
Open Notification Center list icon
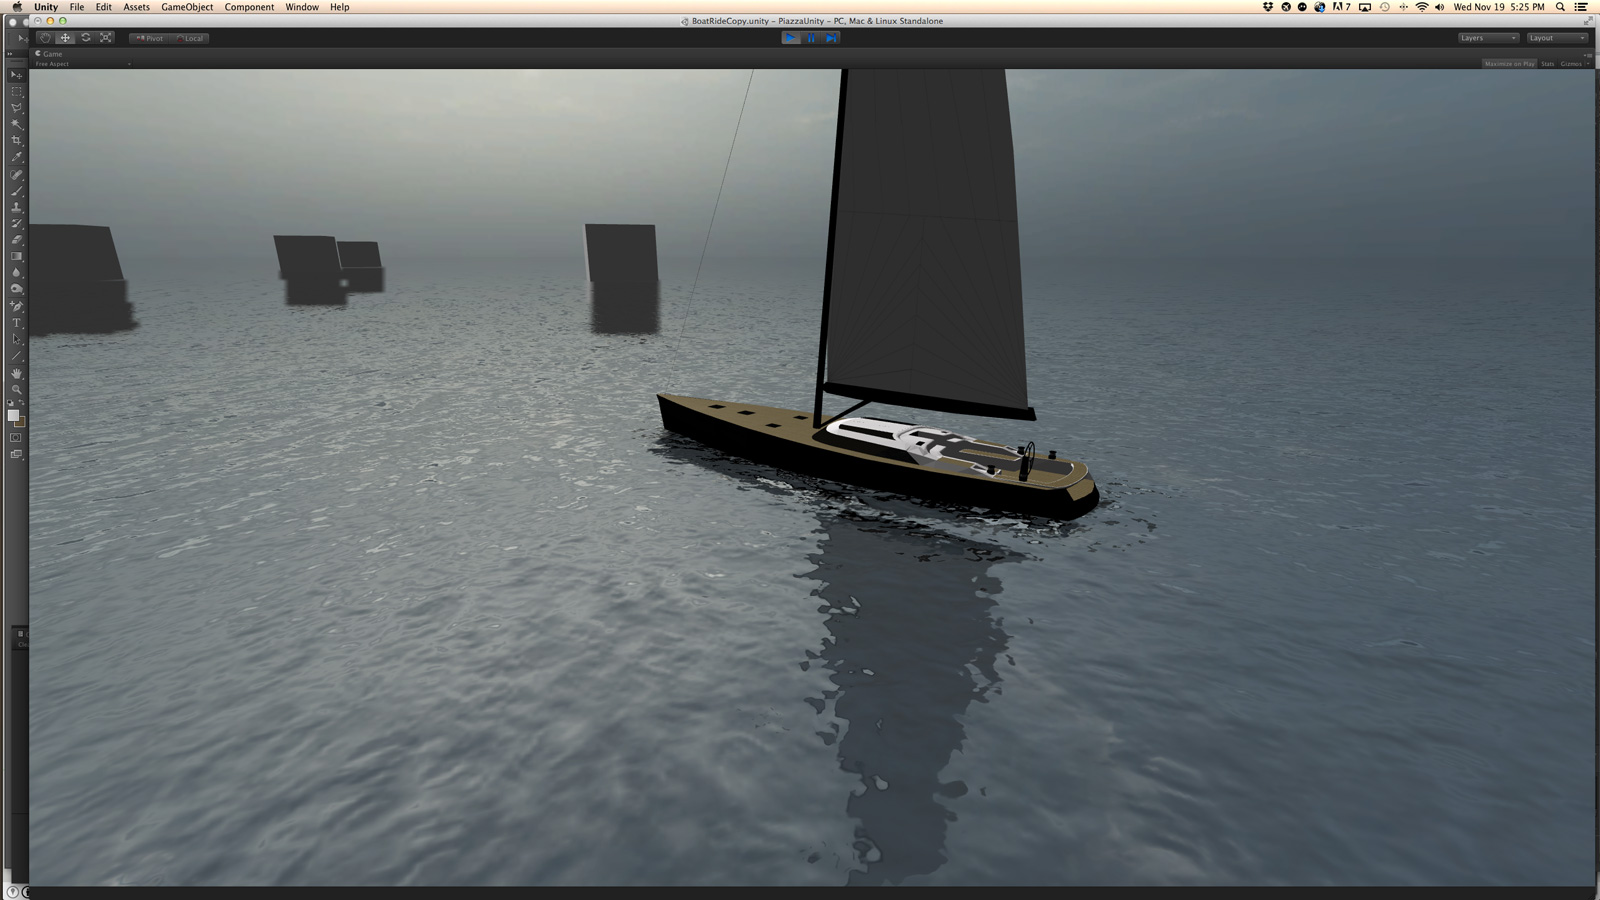1581,7
